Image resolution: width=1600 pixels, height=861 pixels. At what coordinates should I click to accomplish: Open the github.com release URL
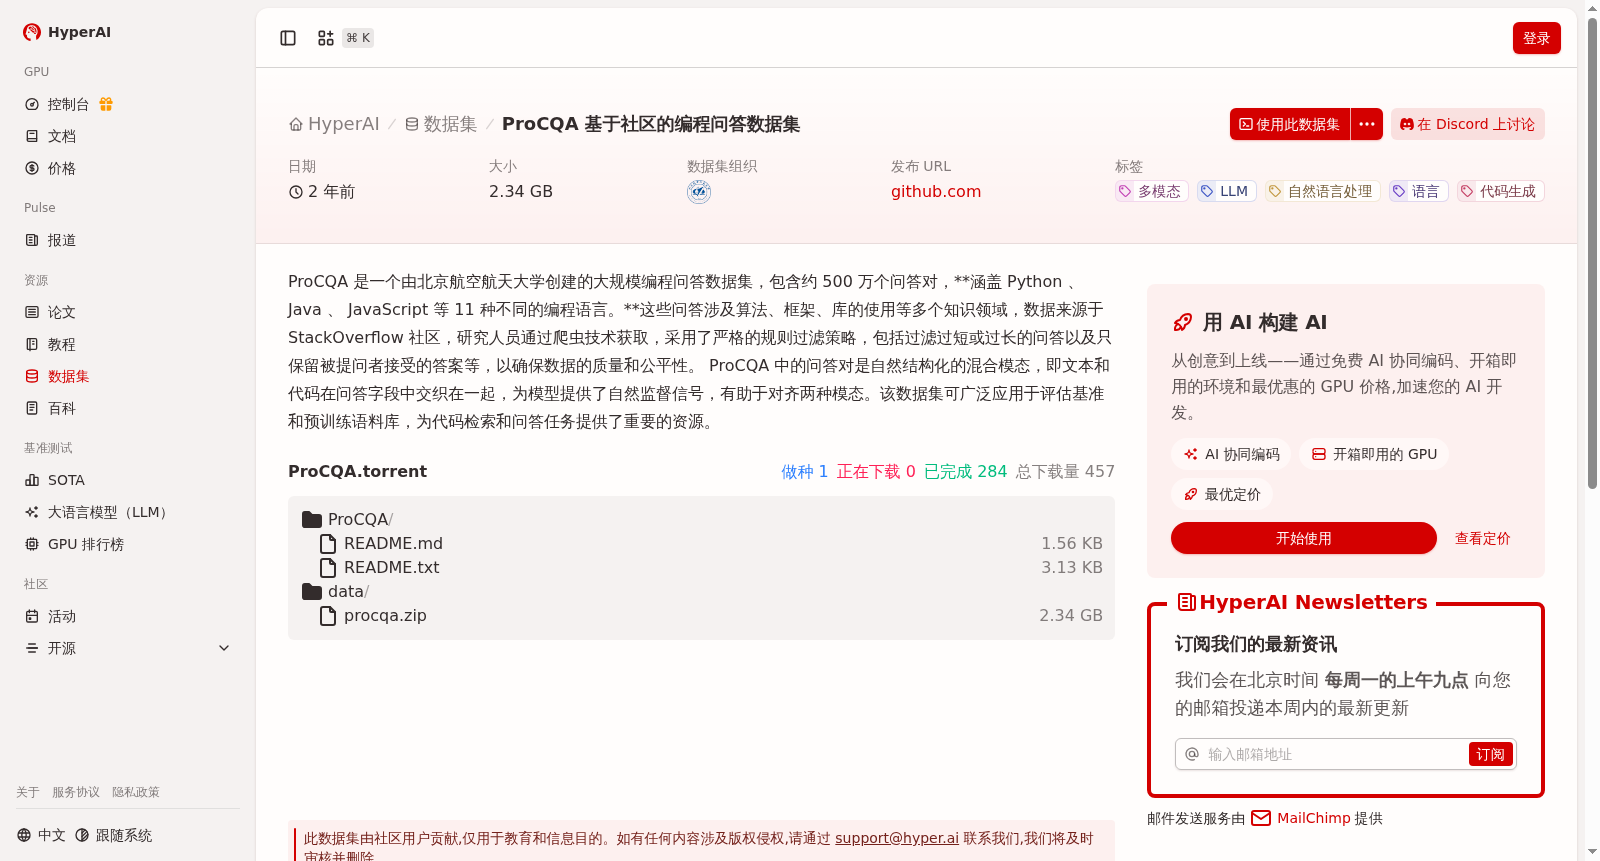[x=936, y=191]
